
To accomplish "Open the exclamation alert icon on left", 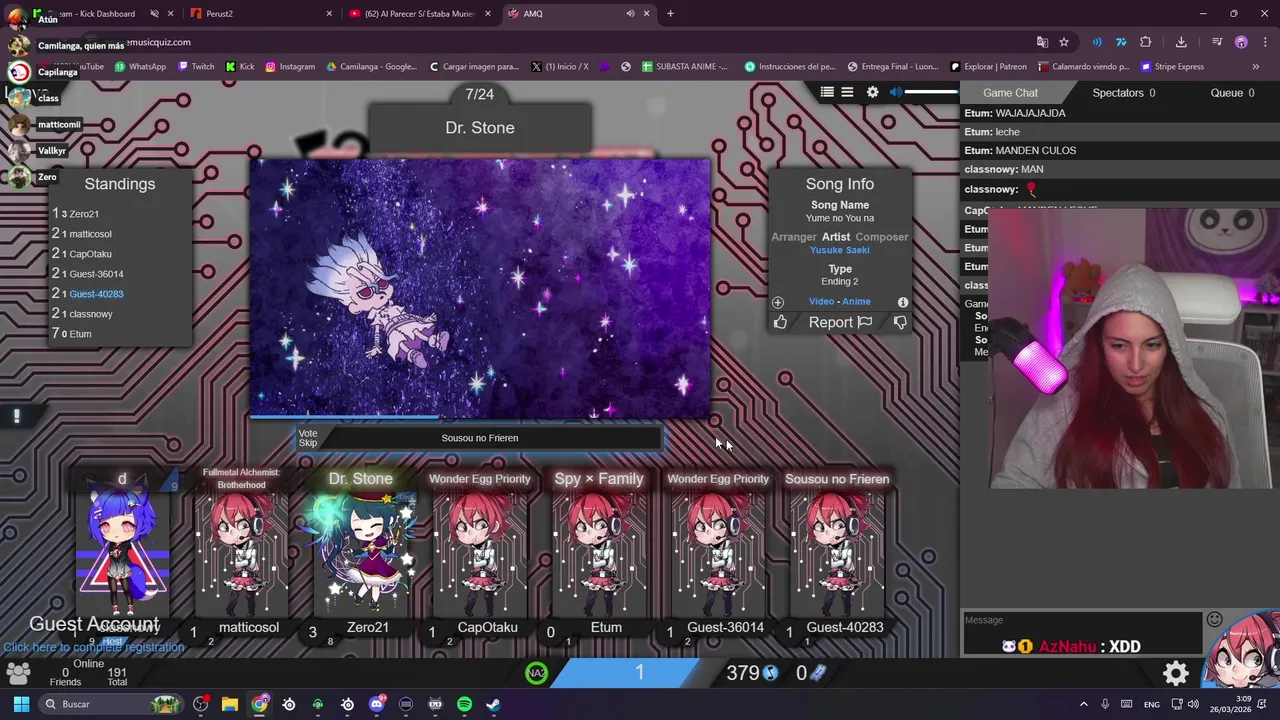I will click(x=16, y=416).
